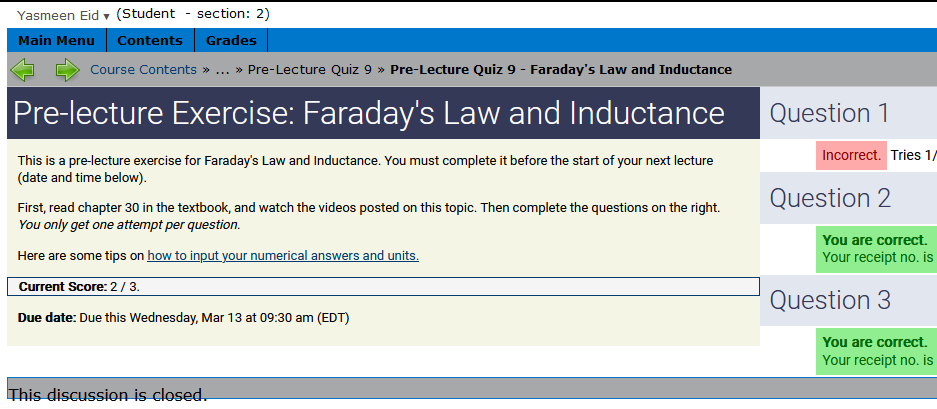The image size is (937, 409).
Task: Open the Main Menu item
Action: pyautogui.click(x=56, y=41)
